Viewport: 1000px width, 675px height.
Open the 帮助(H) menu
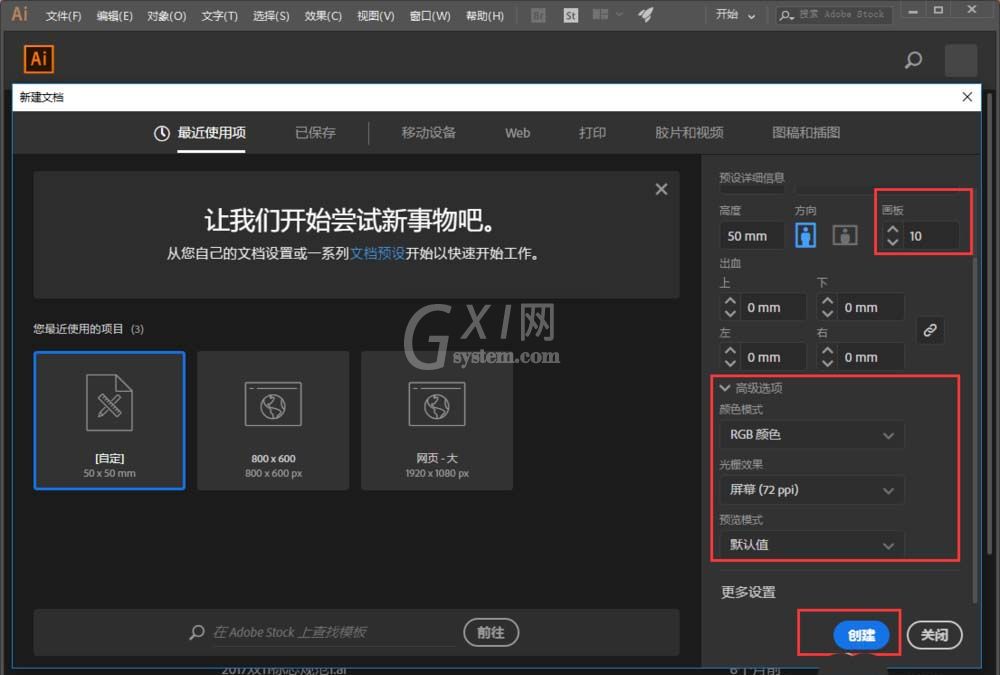click(485, 16)
